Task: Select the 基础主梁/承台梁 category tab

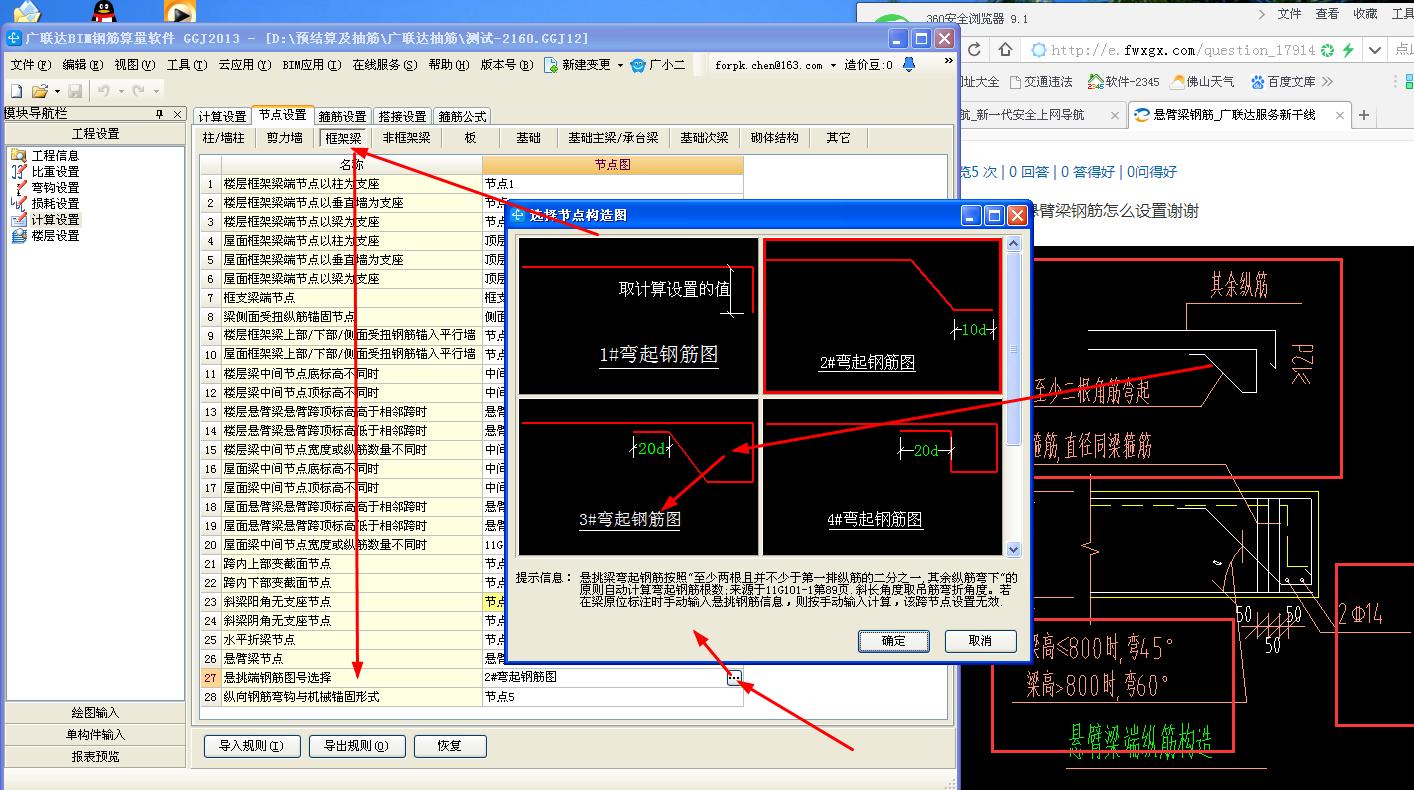Action: click(x=613, y=138)
